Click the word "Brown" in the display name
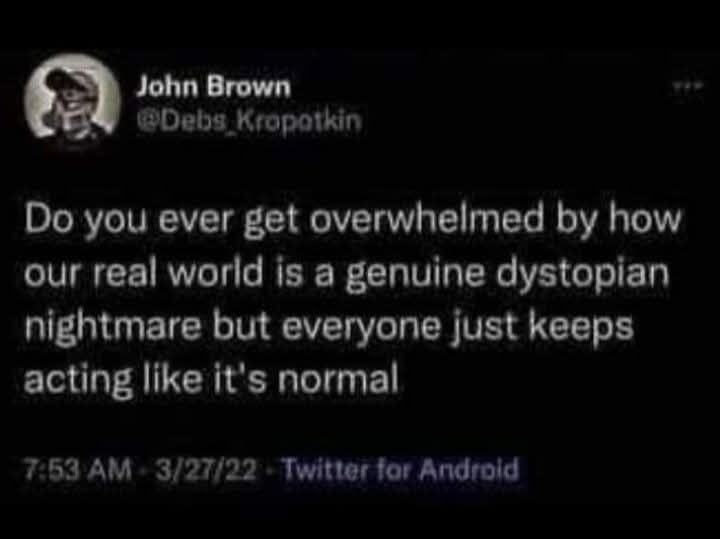 (249, 87)
